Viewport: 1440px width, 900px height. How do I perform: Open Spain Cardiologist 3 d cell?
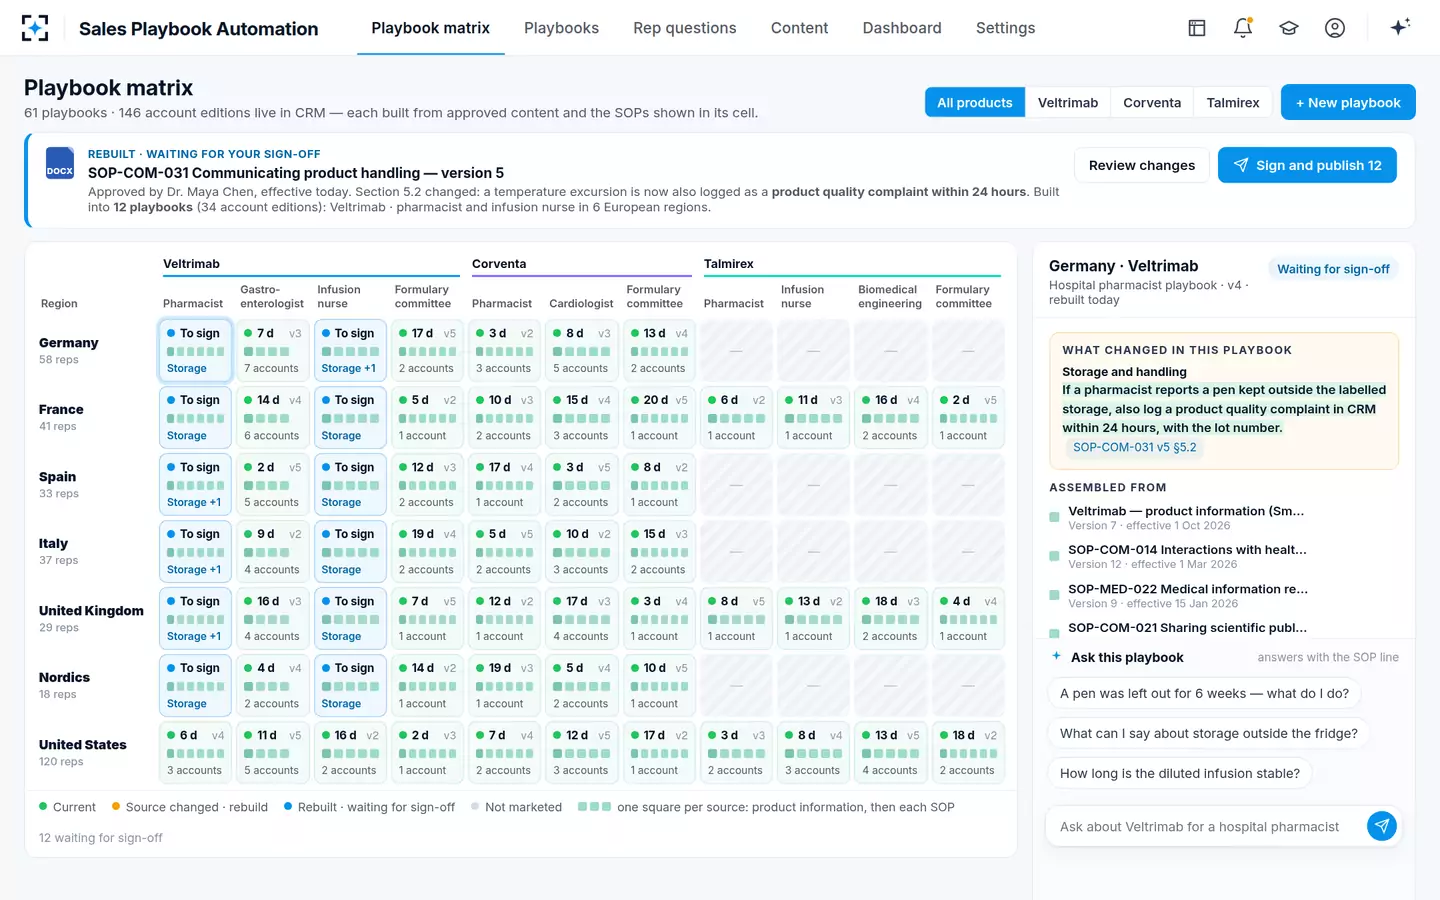[582, 484]
